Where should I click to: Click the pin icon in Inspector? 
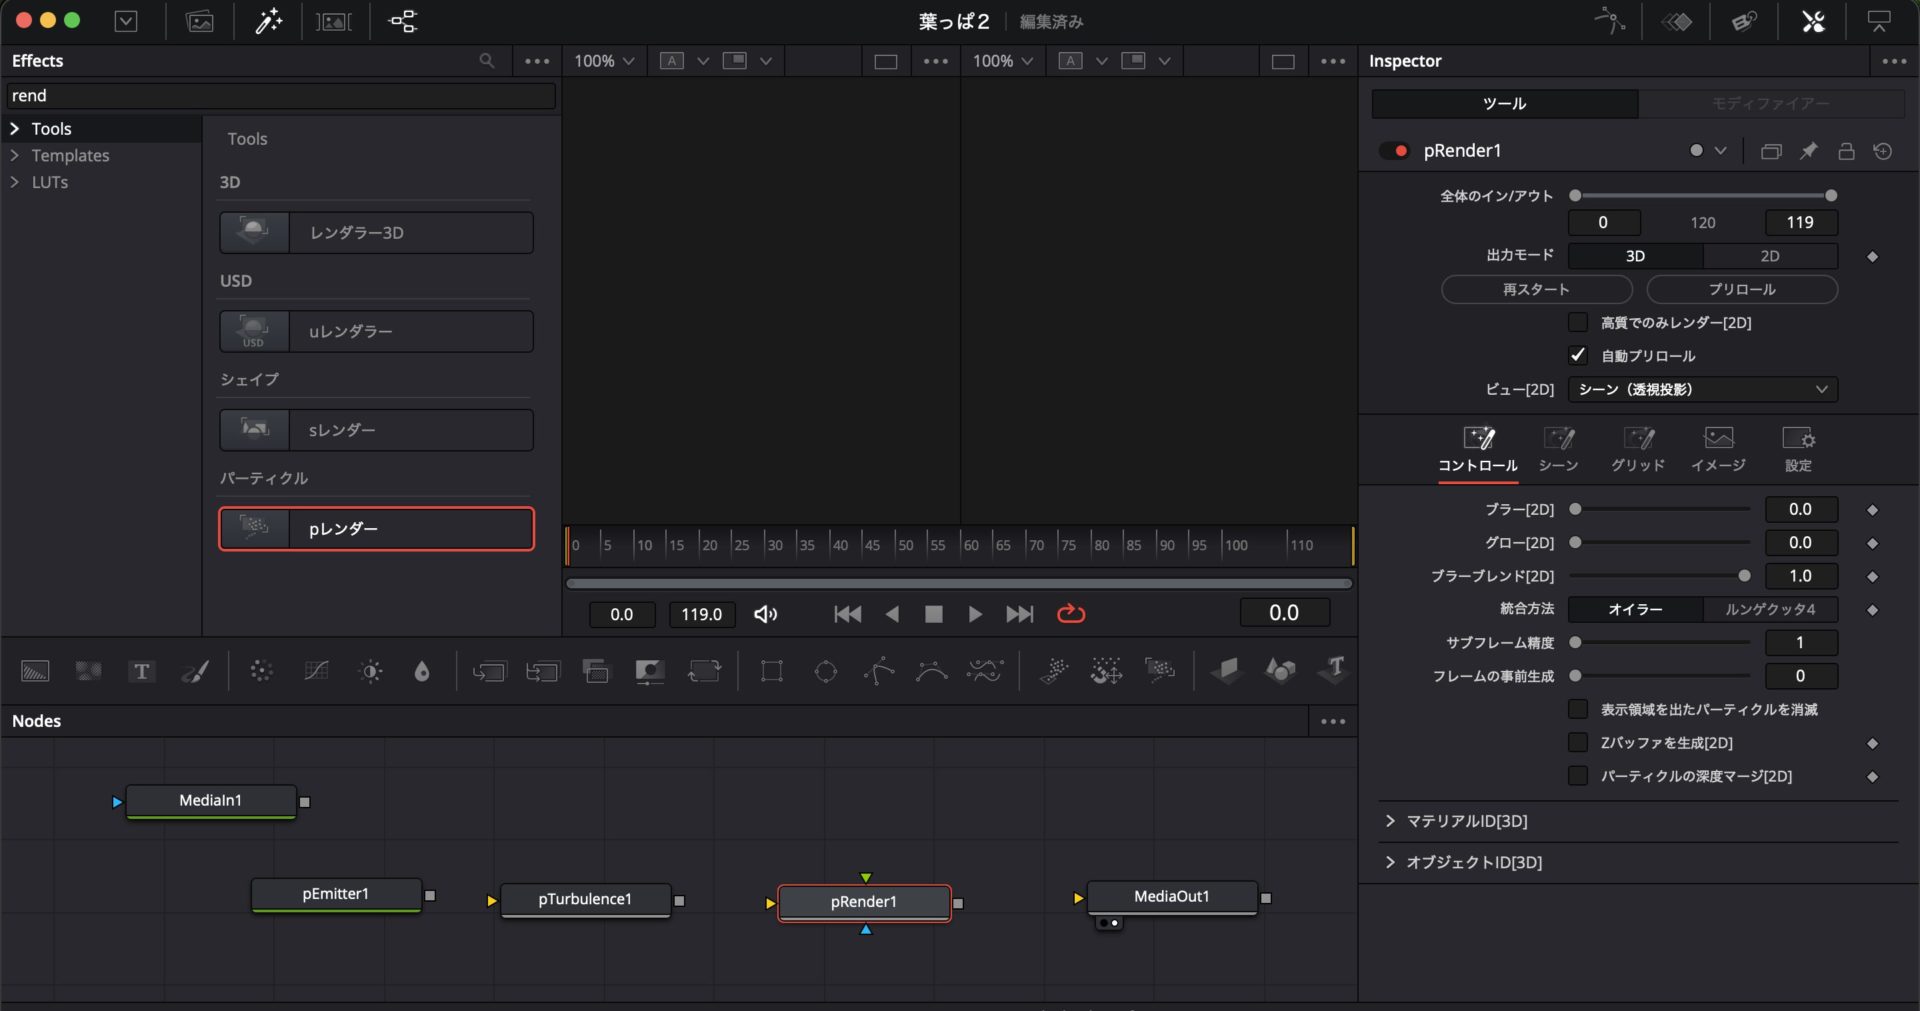(x=1809, y=151)
